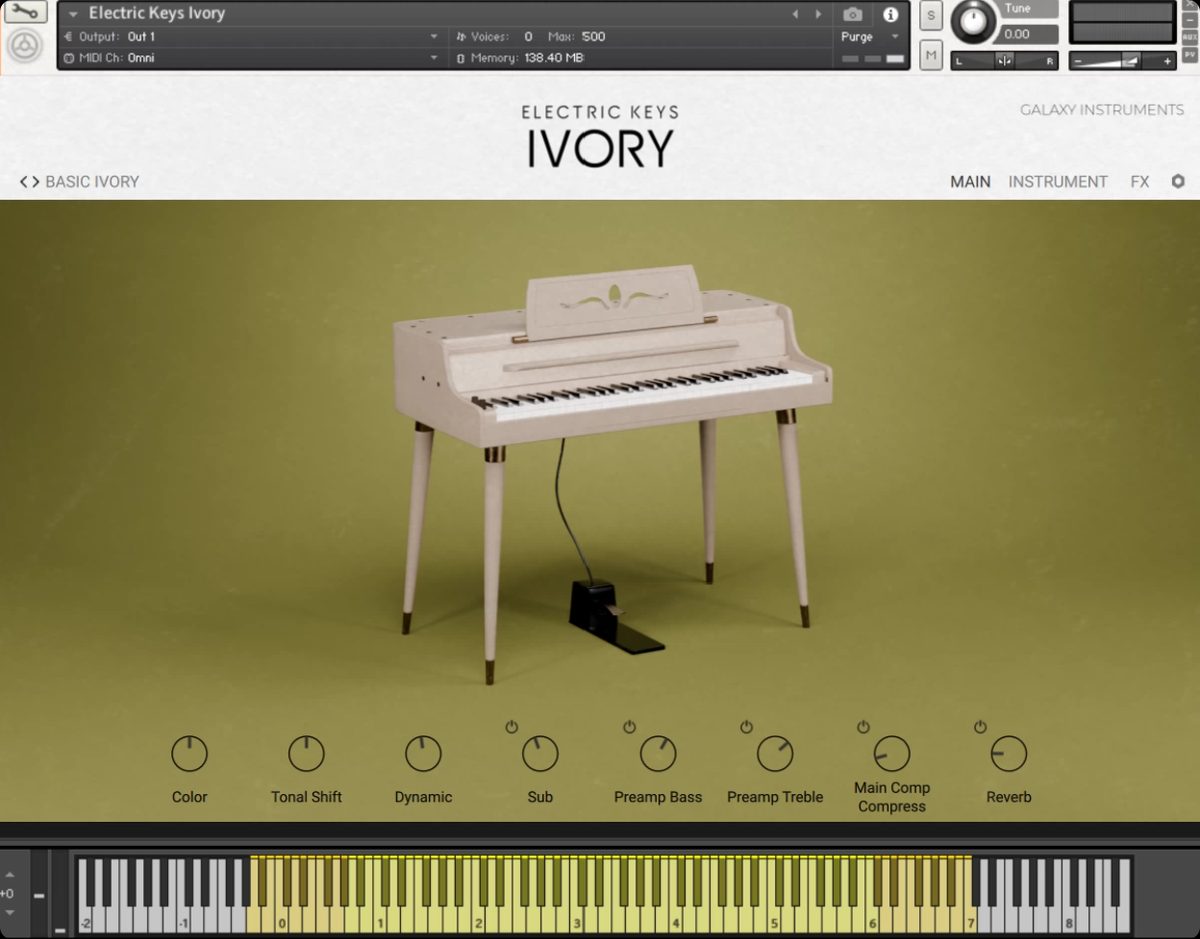Click the MIDI channel icon beside MIDI Ch
This screenshot has height=939, width=1200.
68,58
